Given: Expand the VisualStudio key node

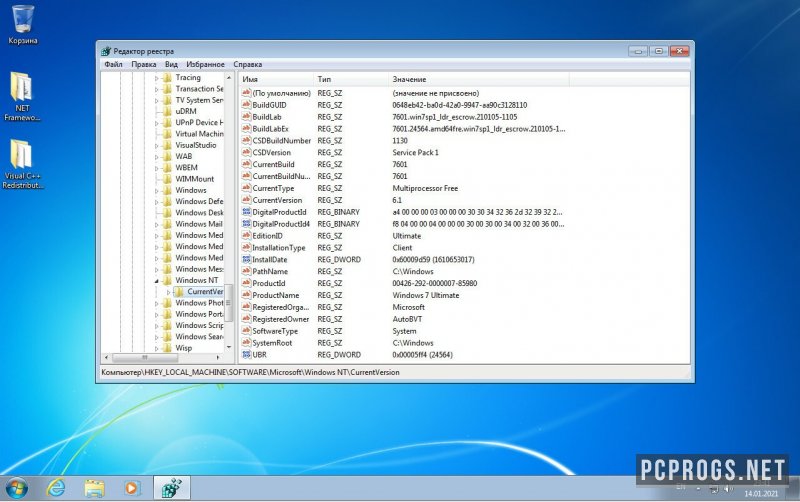Looking at the screenshot, I should click(157, 145).
